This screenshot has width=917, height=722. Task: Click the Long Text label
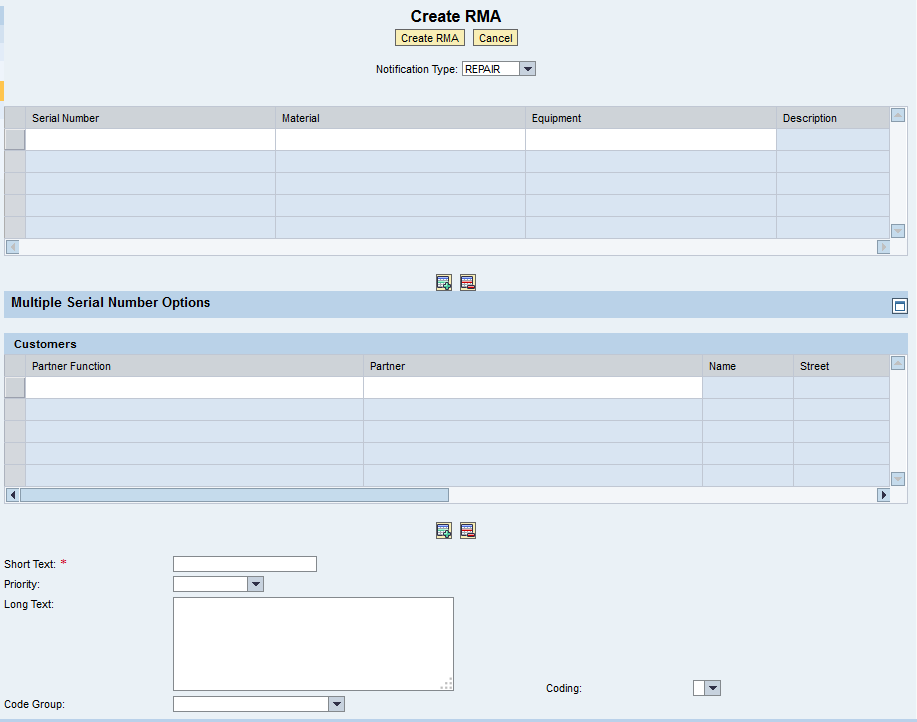29,604
